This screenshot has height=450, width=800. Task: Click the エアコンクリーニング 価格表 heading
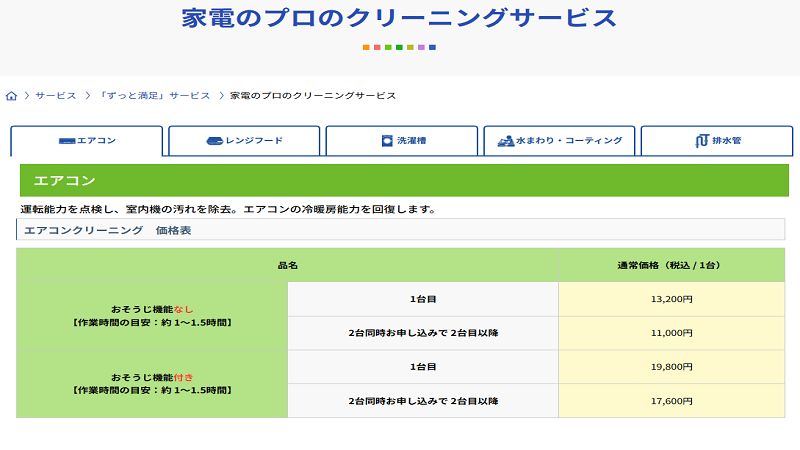(107, 230)
